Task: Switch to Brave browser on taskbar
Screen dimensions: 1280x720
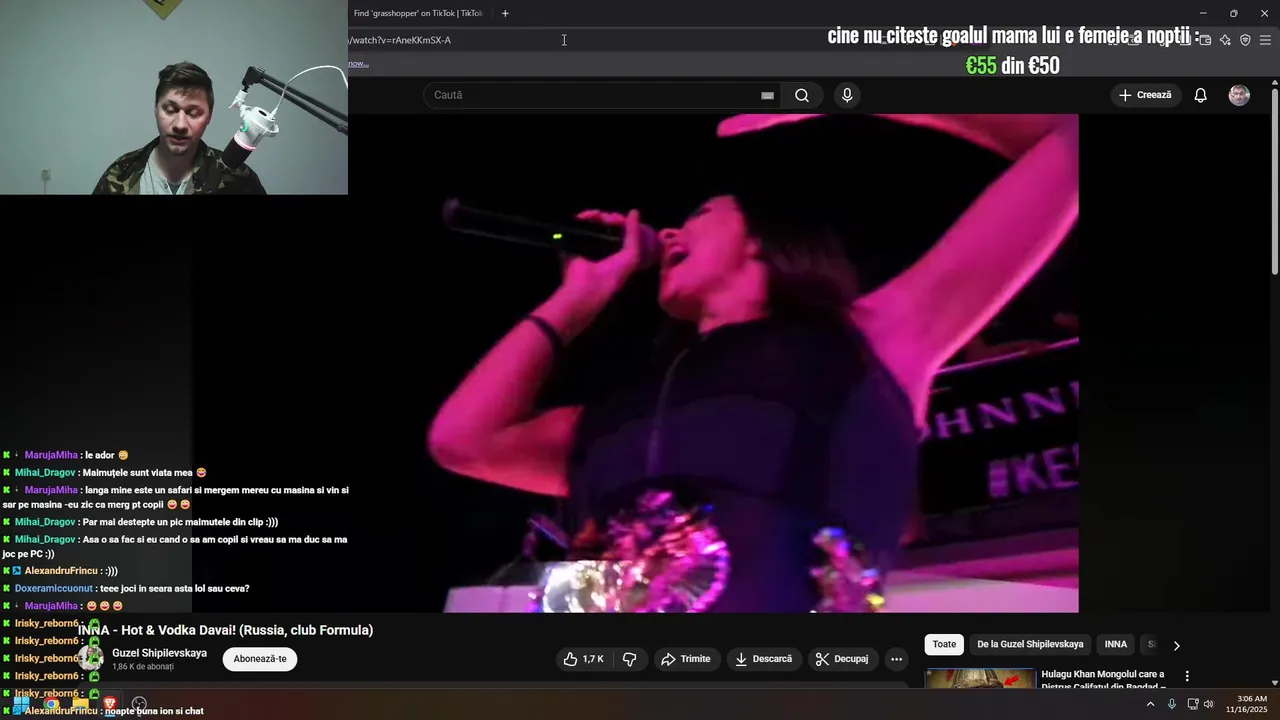Action: 110,704
